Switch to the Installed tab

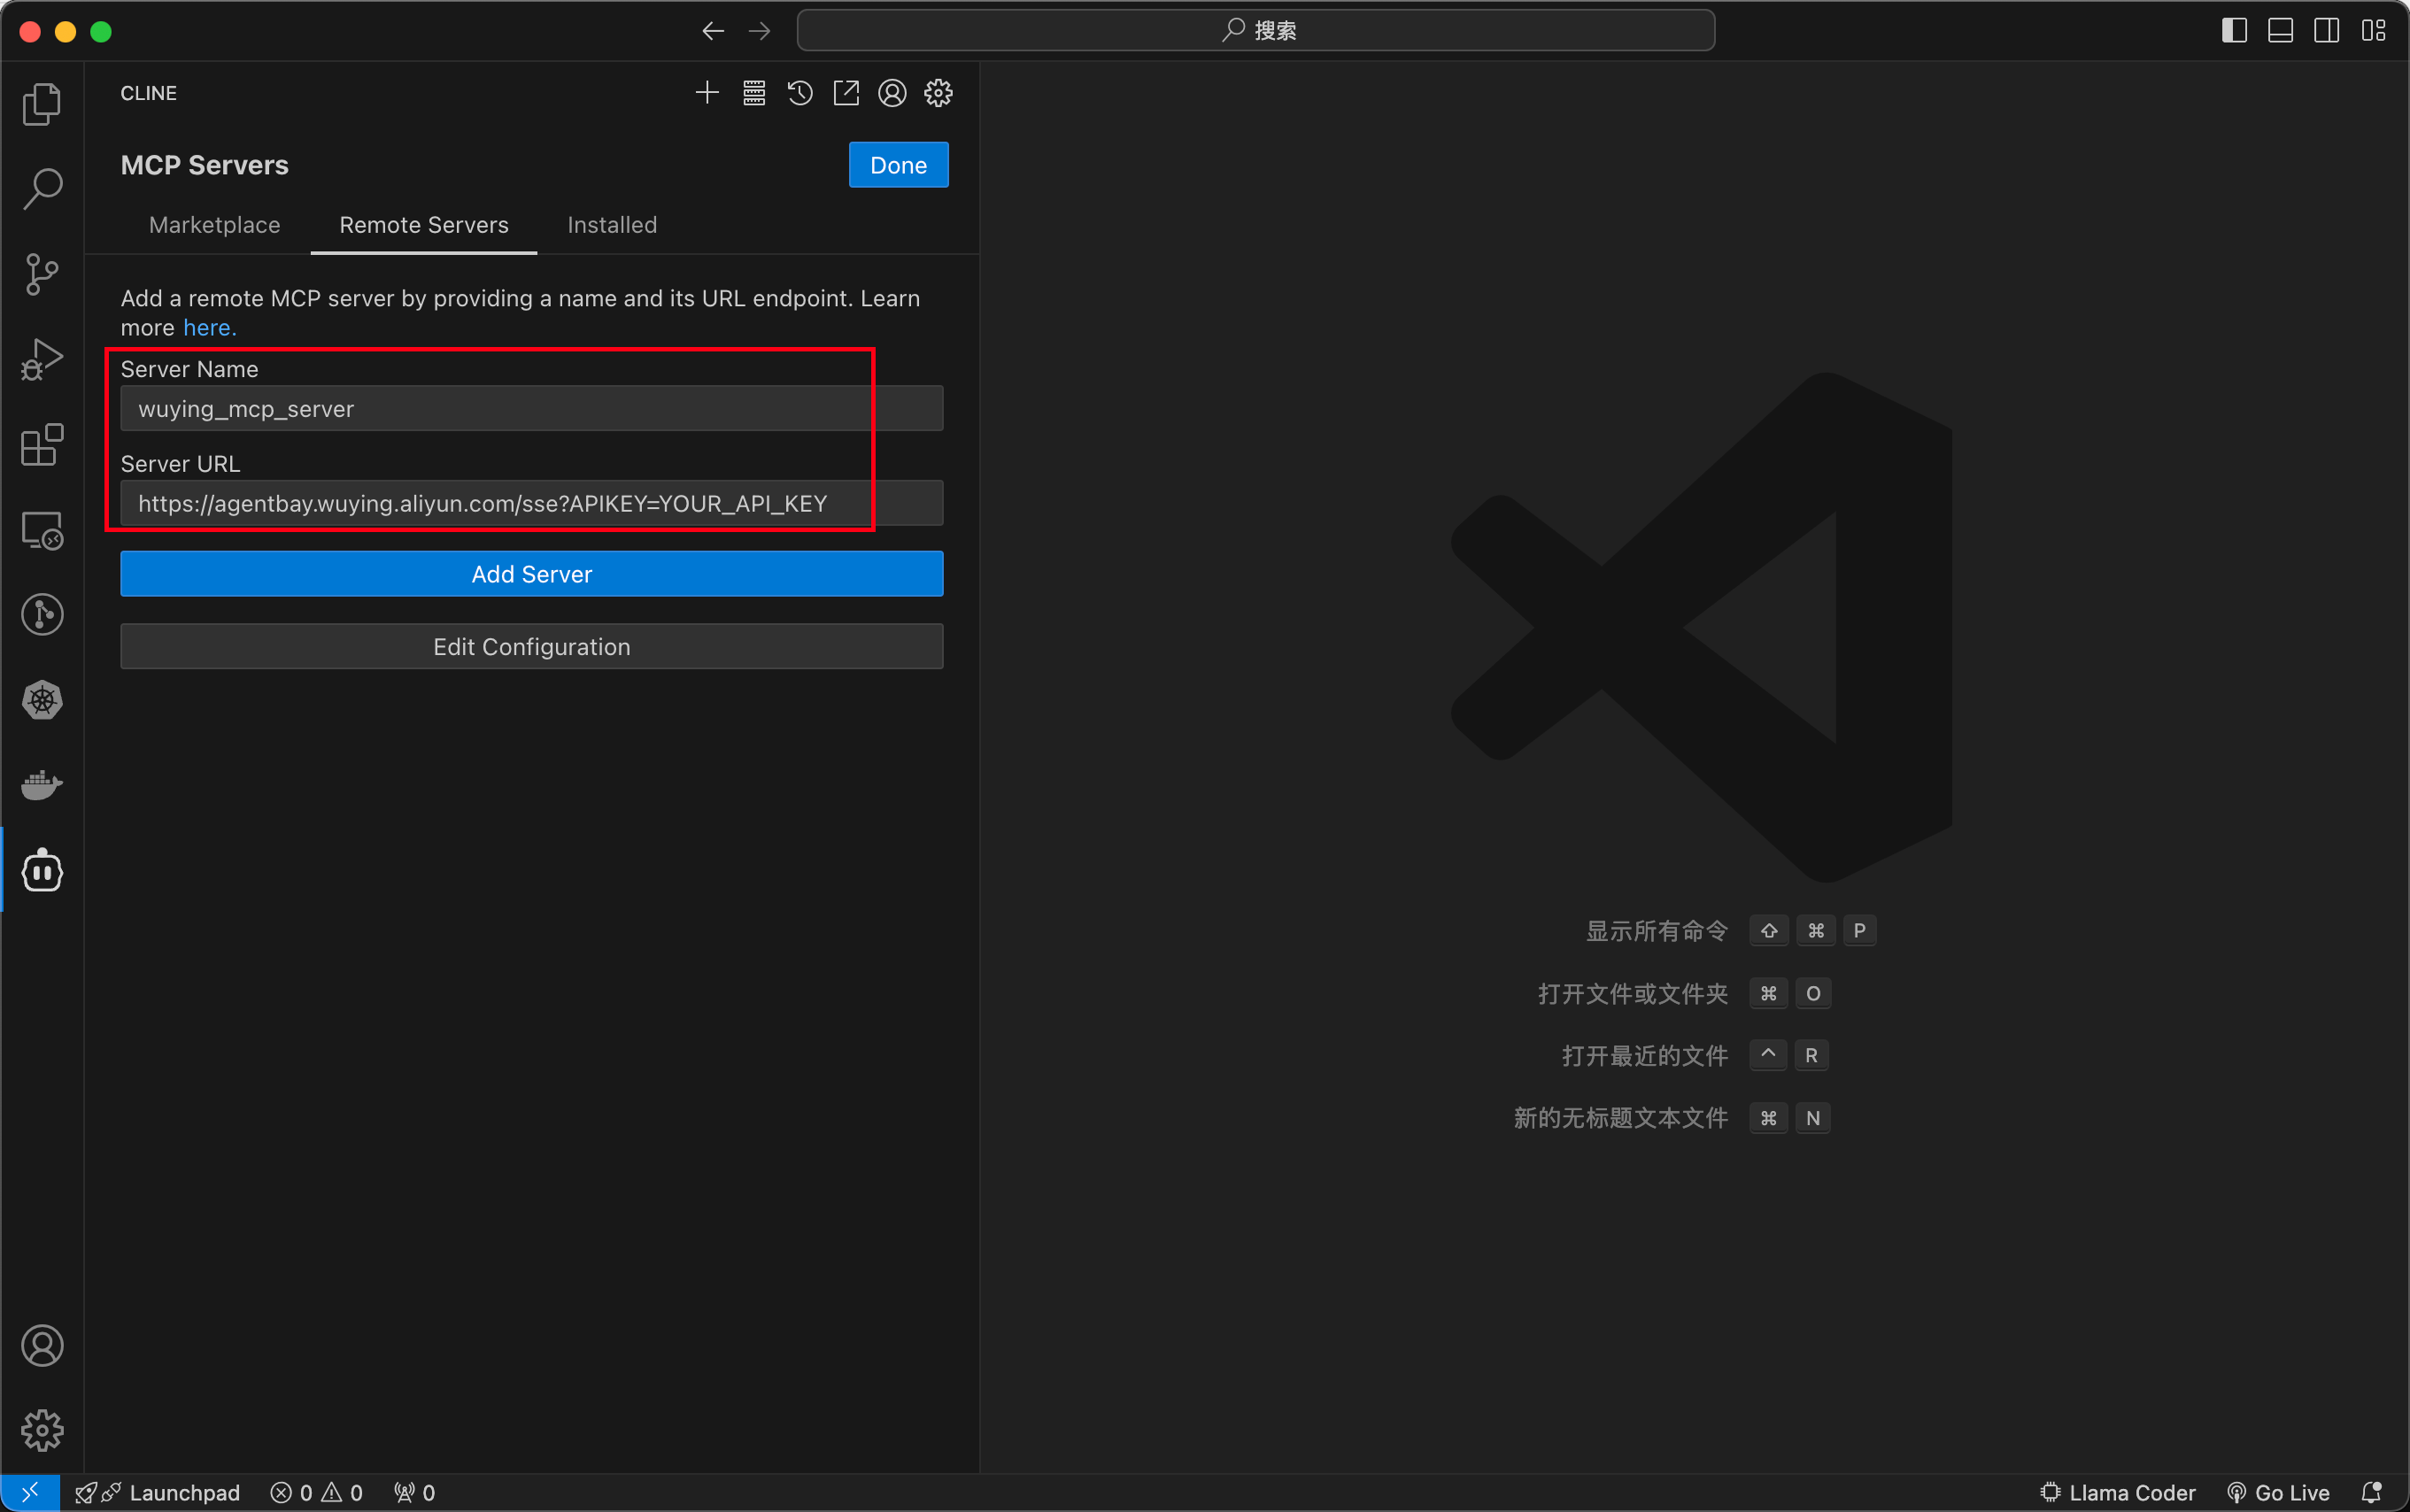(x=612, y=225)
